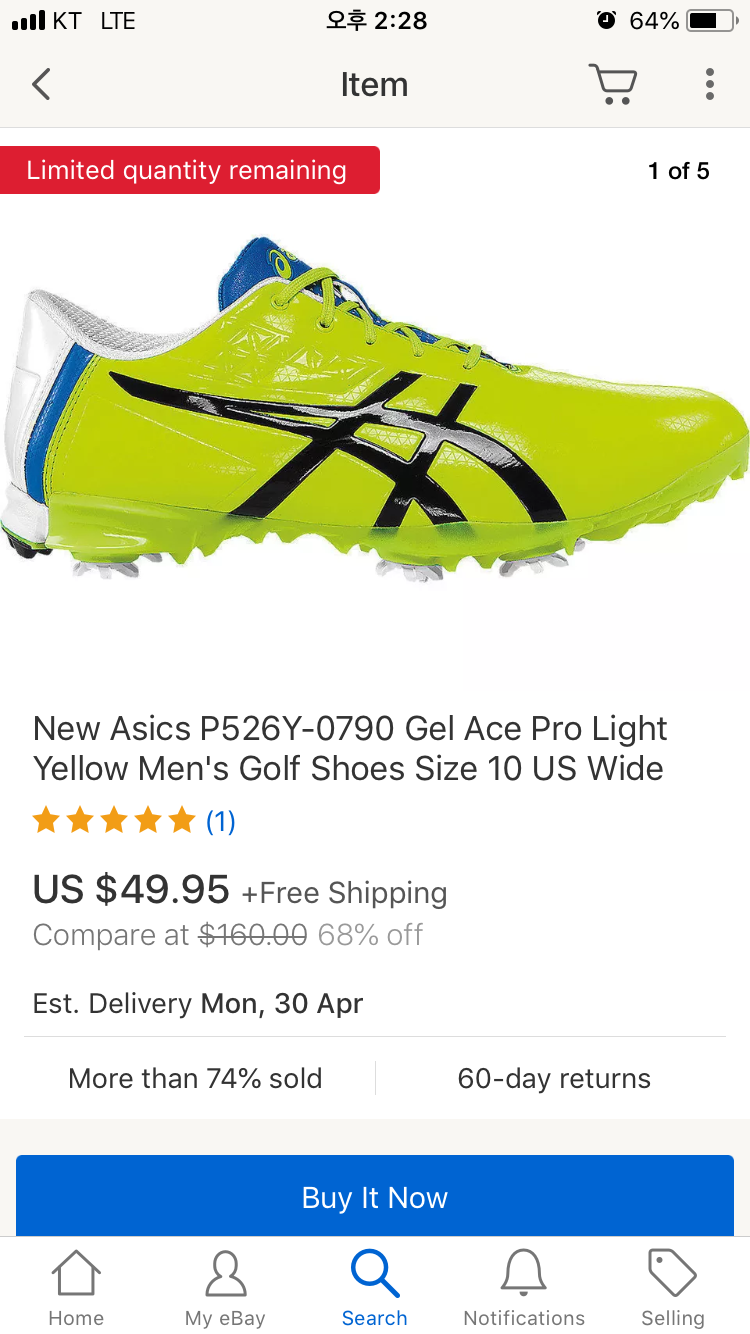Tap the Limited quantity remaining banner
This screenshot has height=1334, width=750.
pos(189,170)
